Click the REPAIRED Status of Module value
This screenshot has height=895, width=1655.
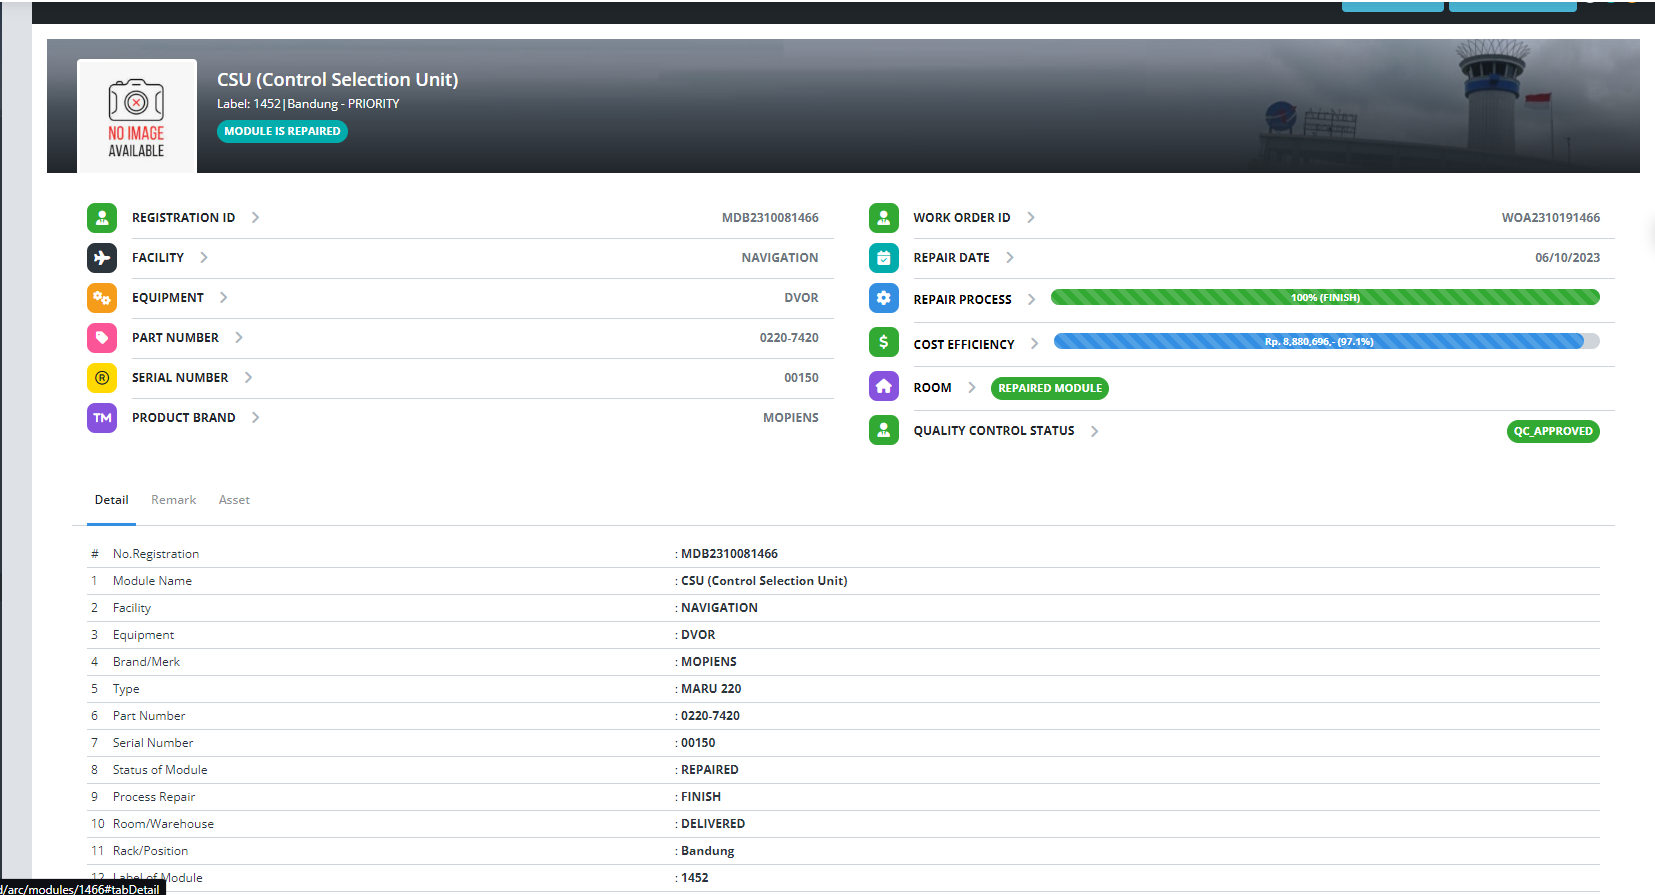710,770
